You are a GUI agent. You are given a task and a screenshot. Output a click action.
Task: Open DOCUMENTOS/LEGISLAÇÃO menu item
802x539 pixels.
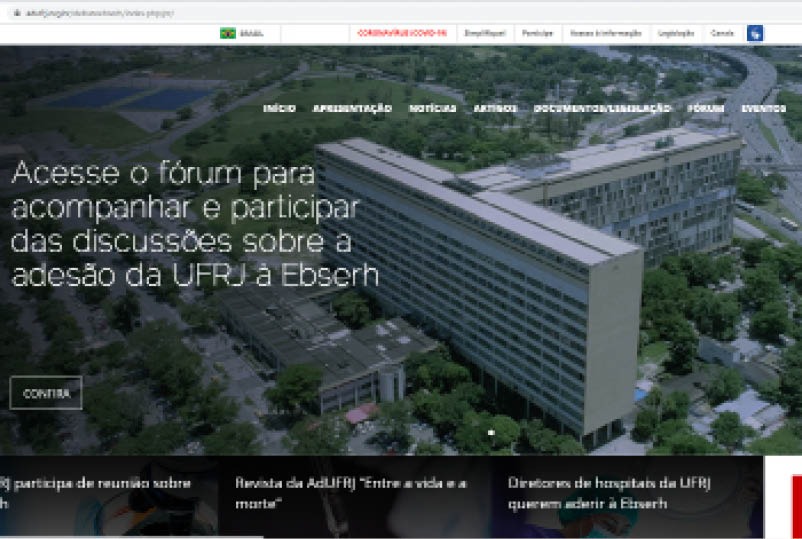pos(602,108)
